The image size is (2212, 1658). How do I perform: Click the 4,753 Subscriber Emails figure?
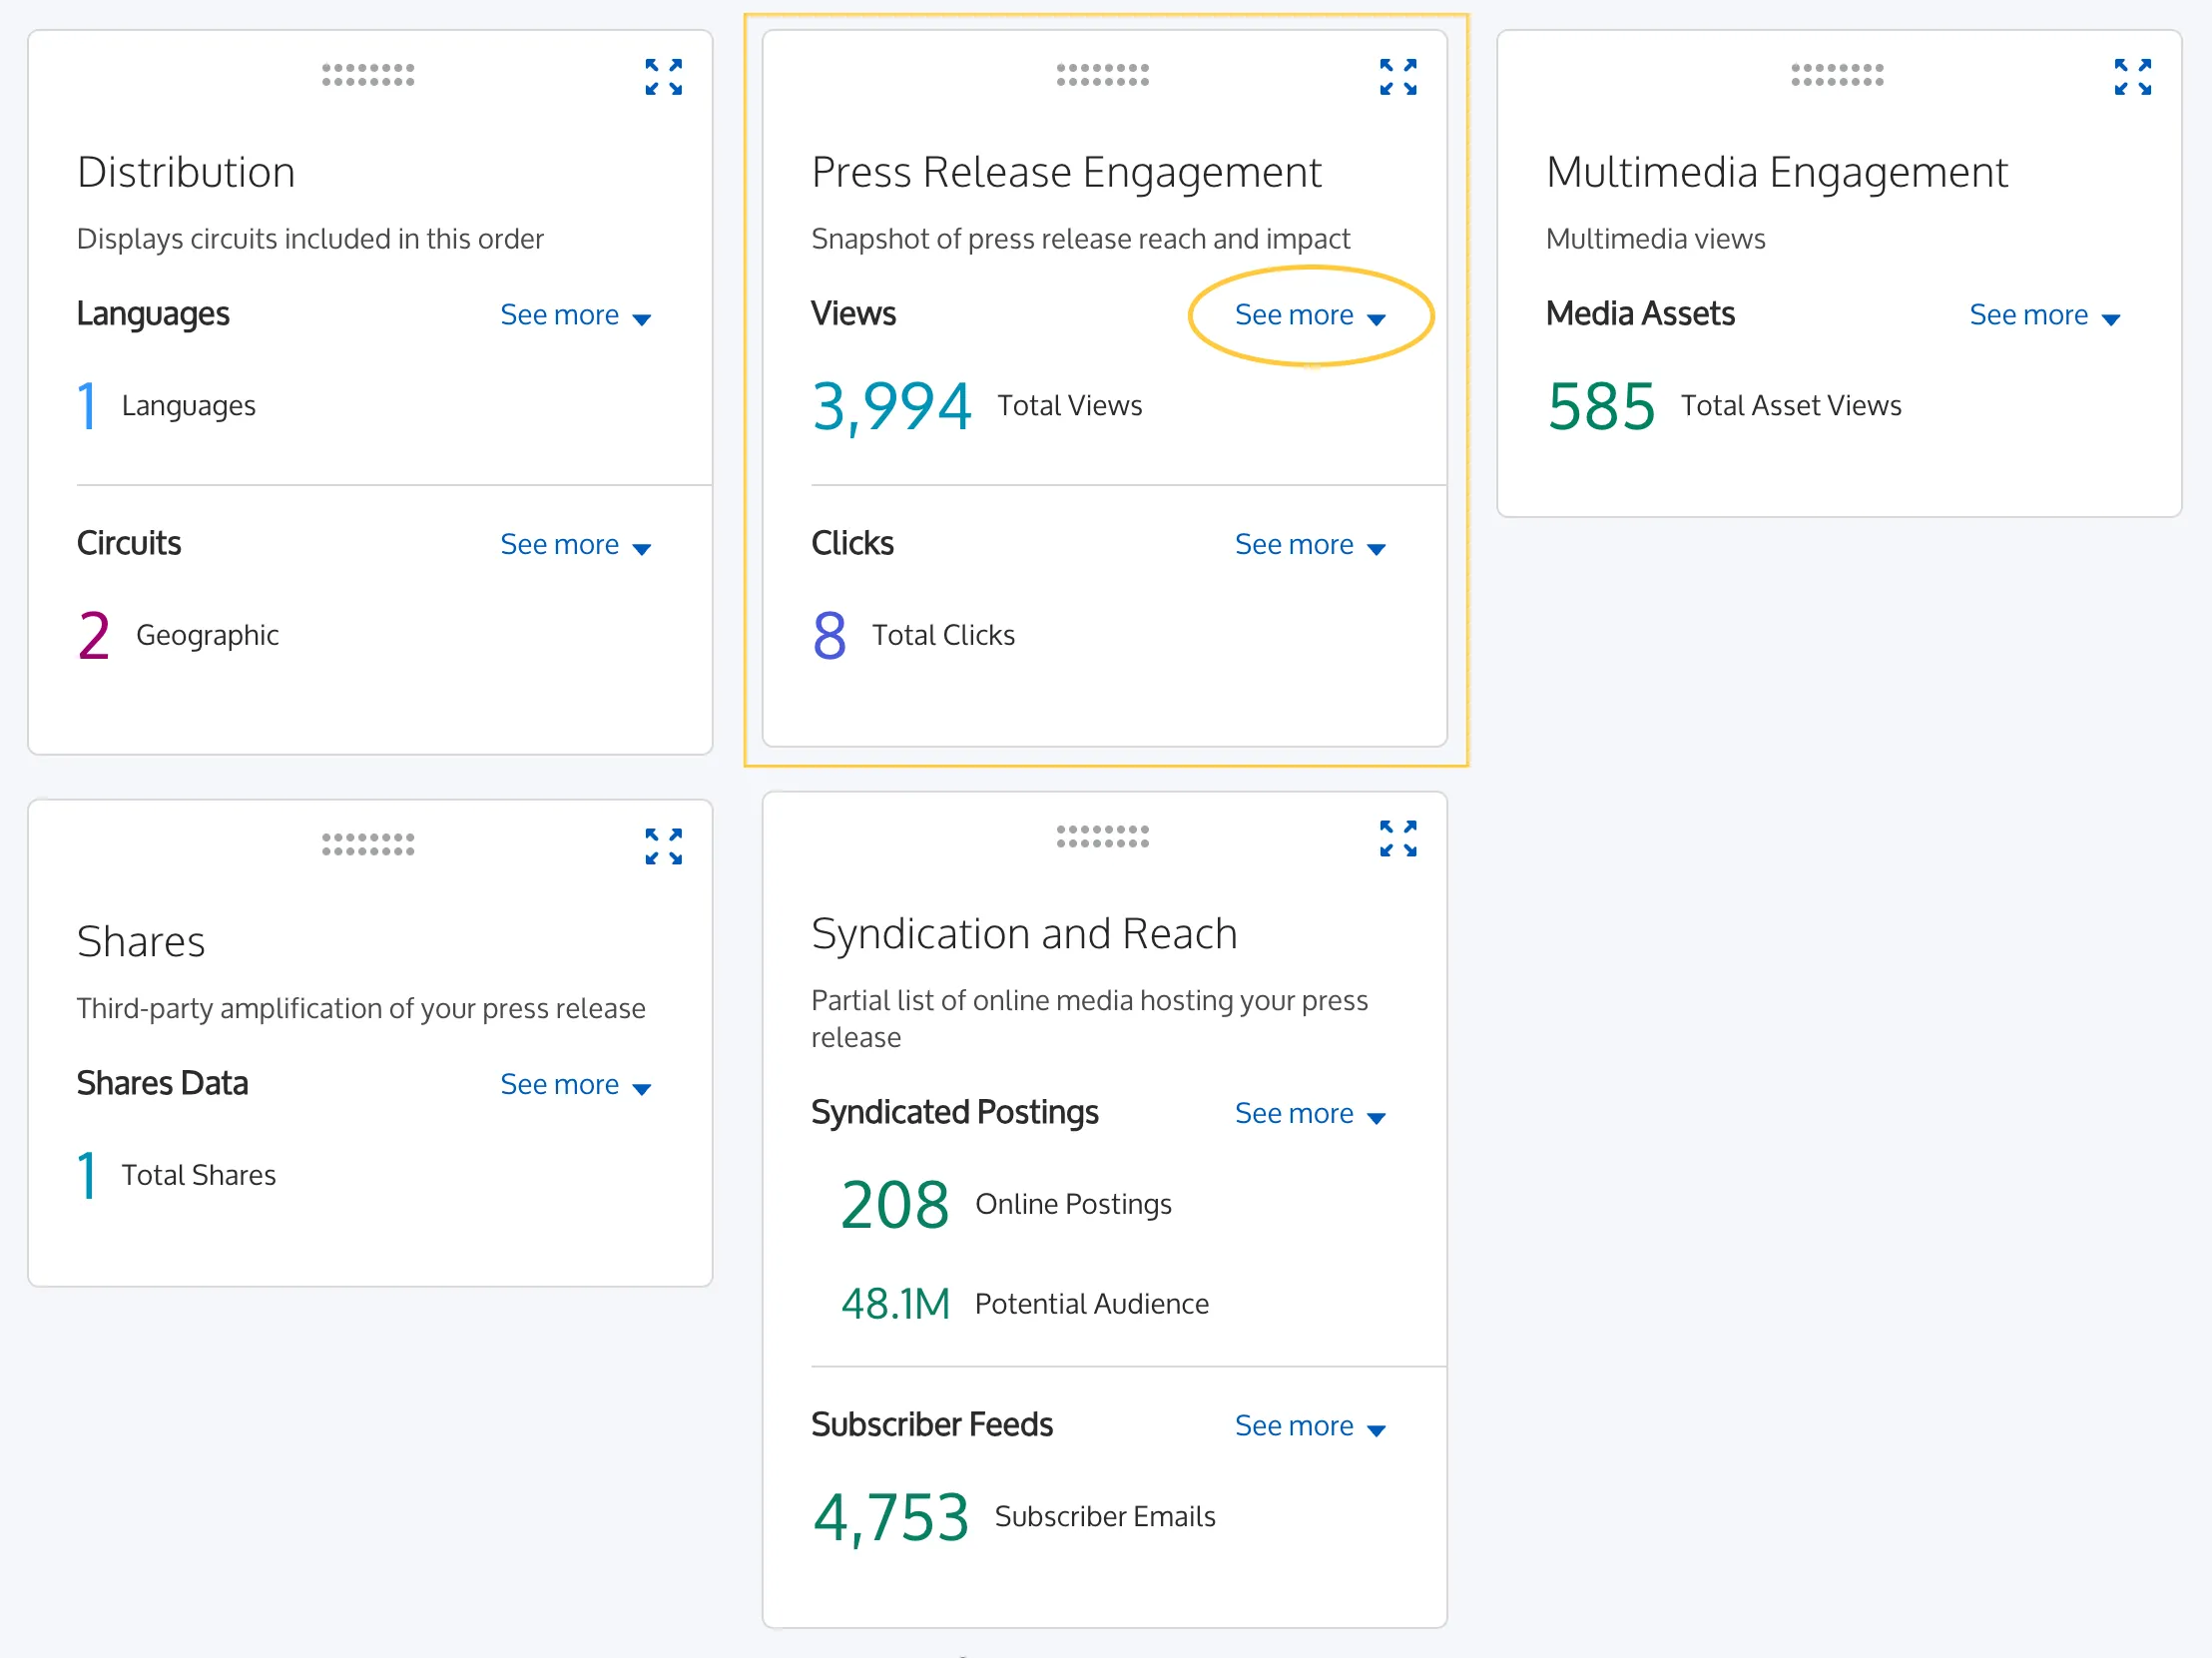click(x=891, y=1518)
